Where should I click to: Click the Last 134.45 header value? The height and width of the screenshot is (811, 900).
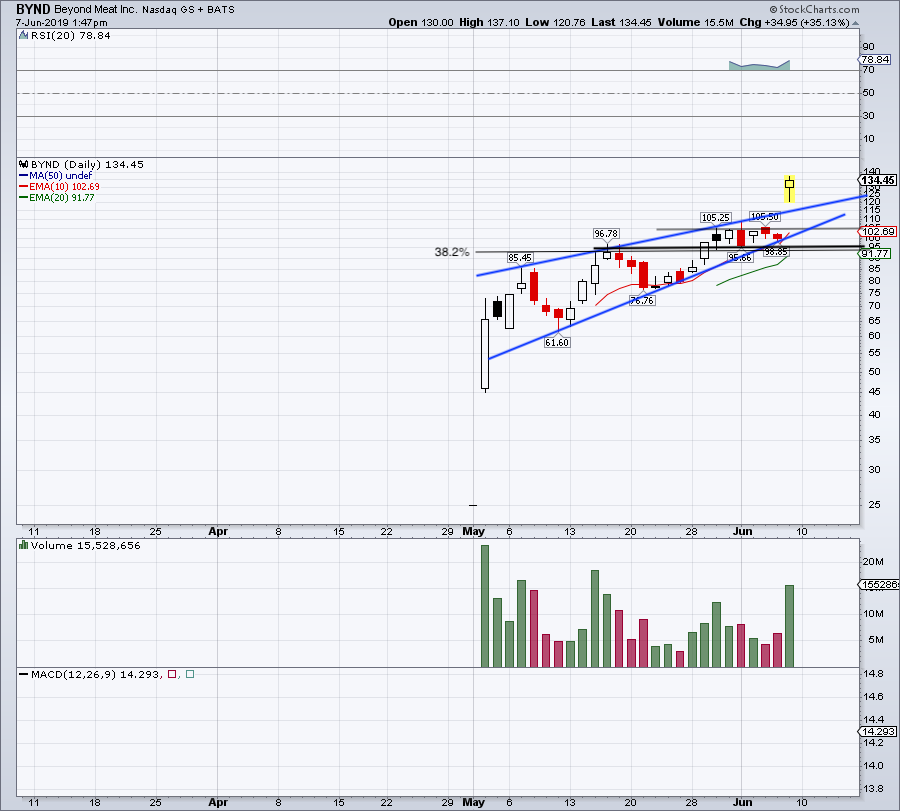point(621,22)
